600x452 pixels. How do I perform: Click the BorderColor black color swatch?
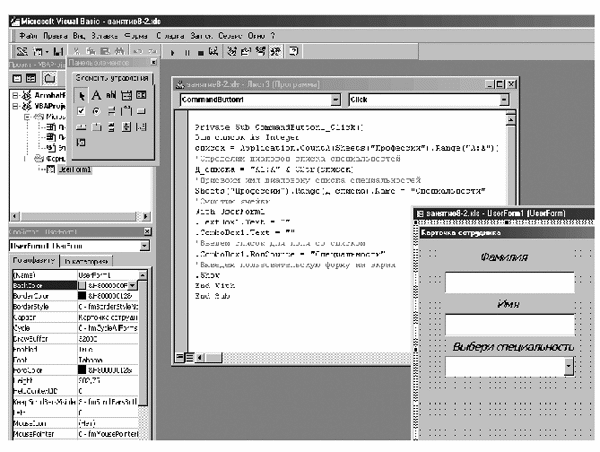click(x=82, y=296)
